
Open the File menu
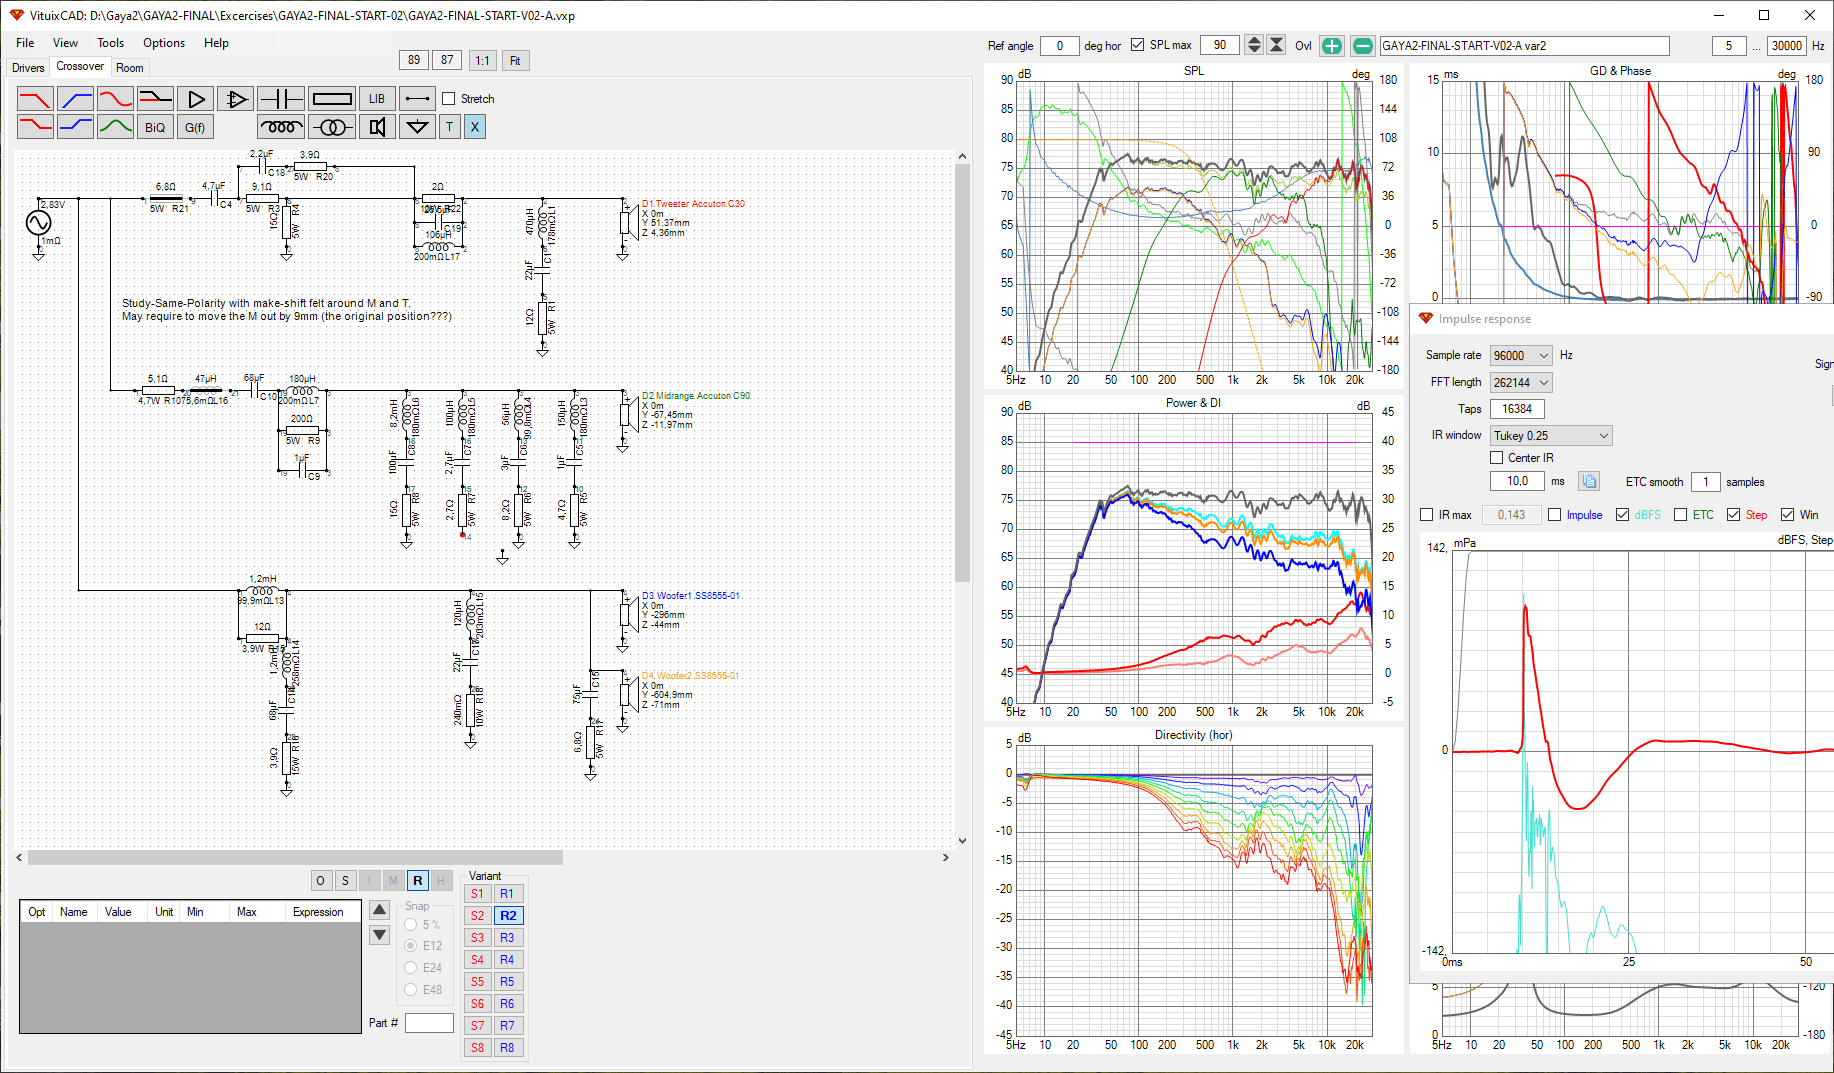pos(25,43)
